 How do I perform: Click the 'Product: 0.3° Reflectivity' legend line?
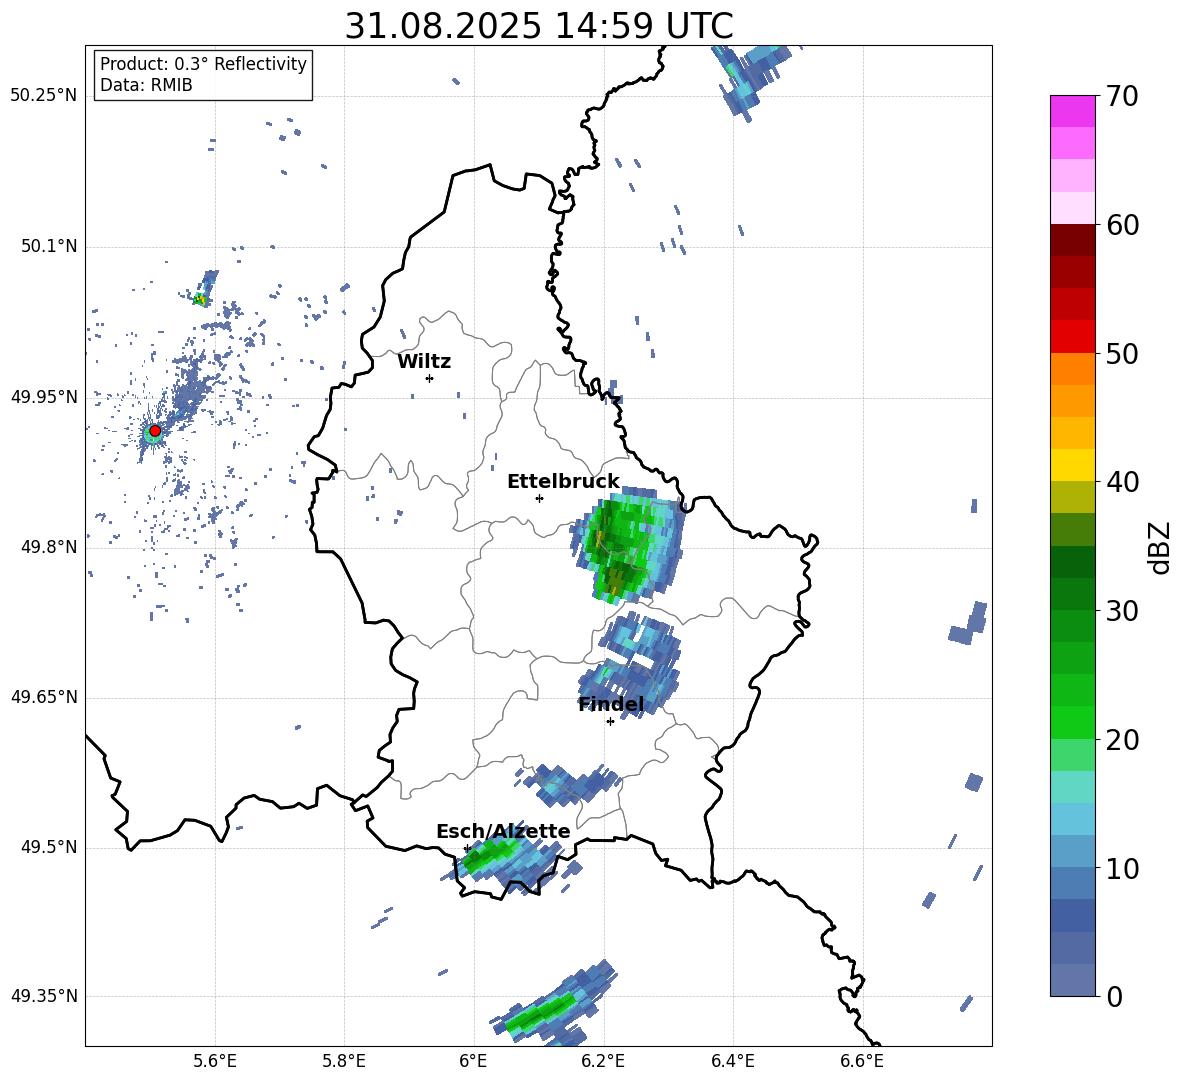click(x=204, y=64)
